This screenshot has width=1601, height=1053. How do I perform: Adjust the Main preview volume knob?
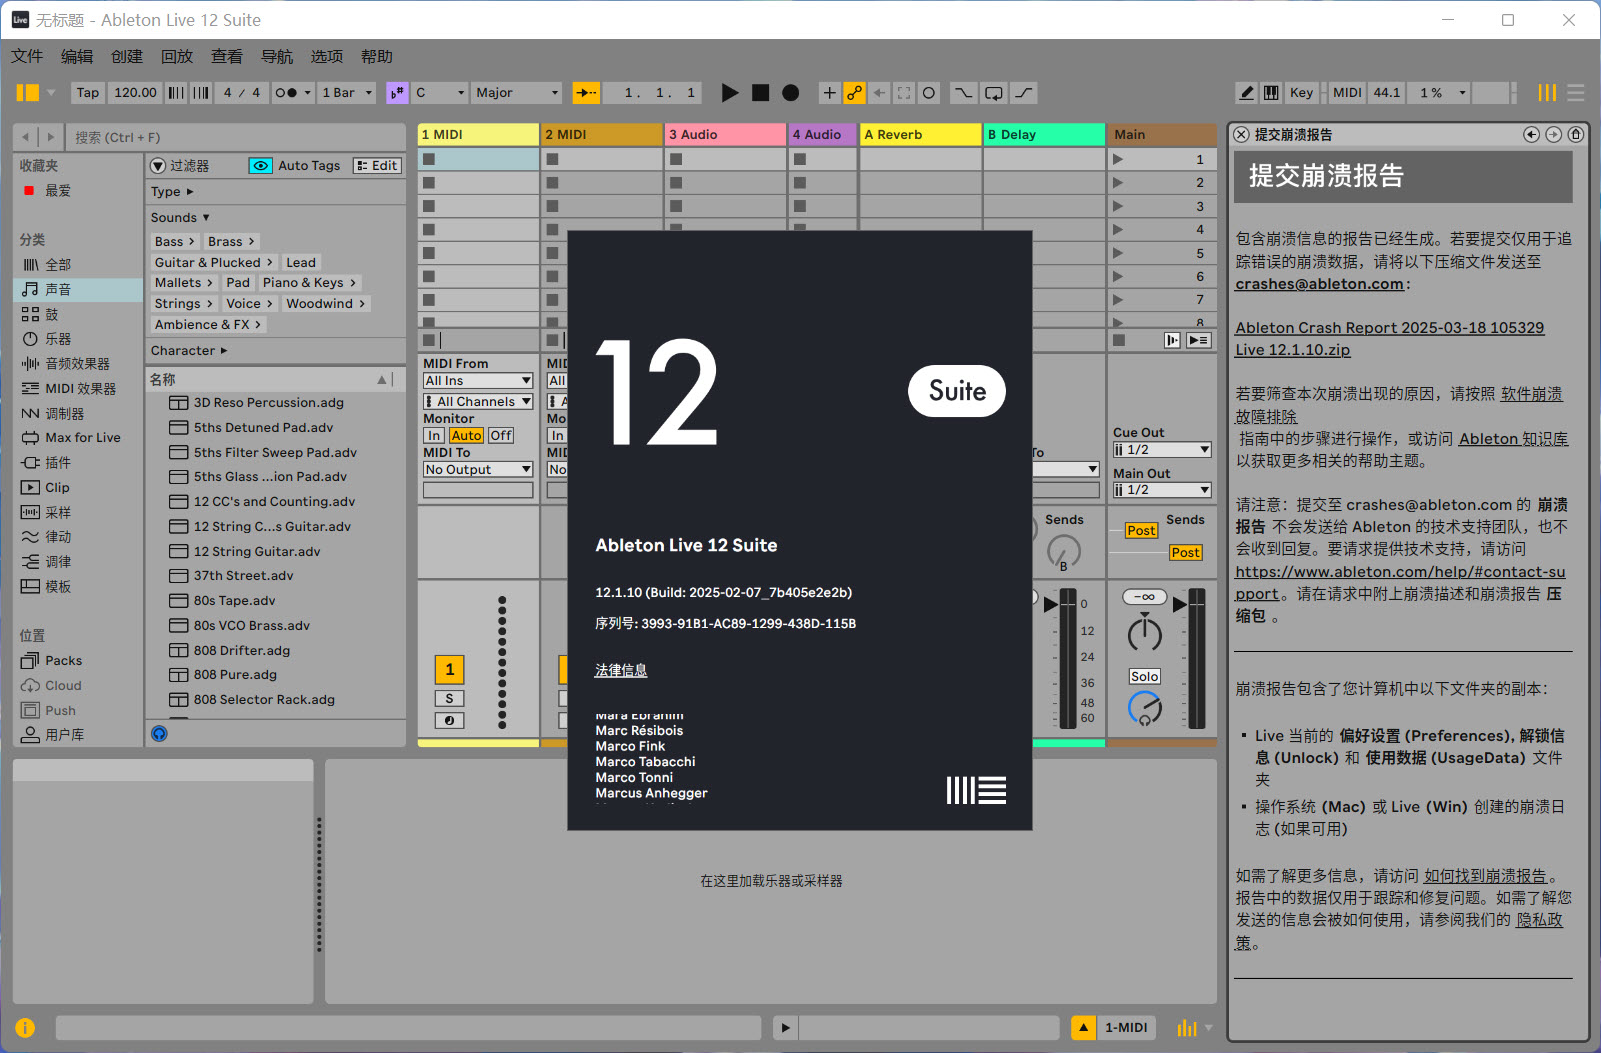pos(1145,709)
